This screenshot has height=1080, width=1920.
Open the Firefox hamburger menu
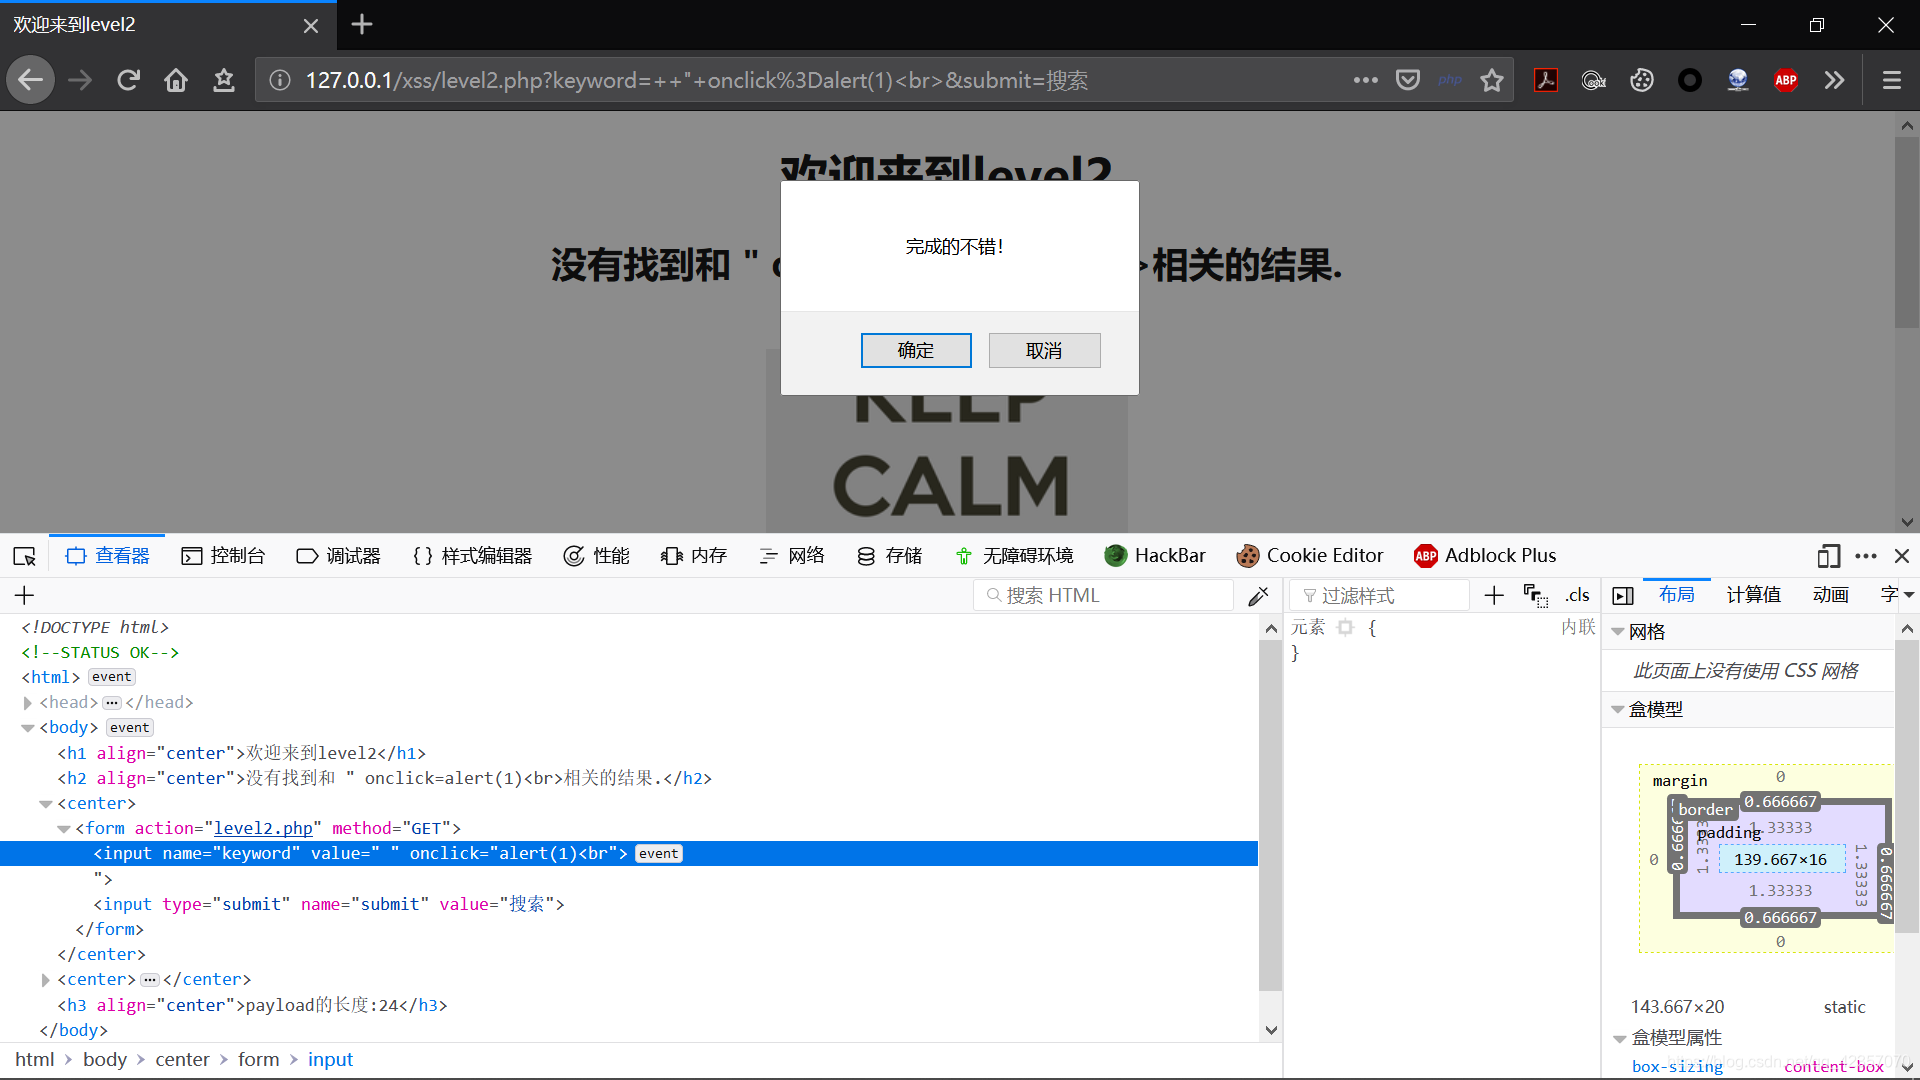tap(1892, 80)
